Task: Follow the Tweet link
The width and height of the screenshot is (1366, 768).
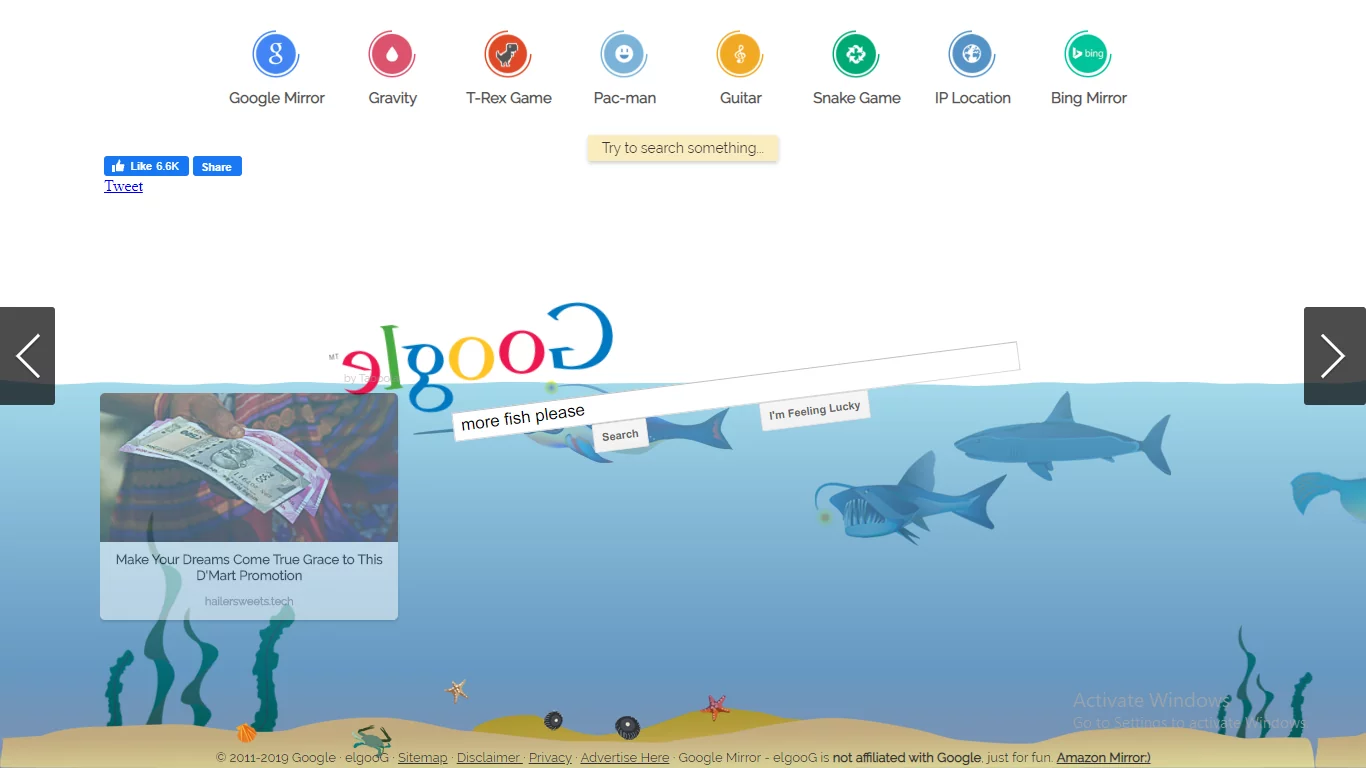Action: (124, 186)
